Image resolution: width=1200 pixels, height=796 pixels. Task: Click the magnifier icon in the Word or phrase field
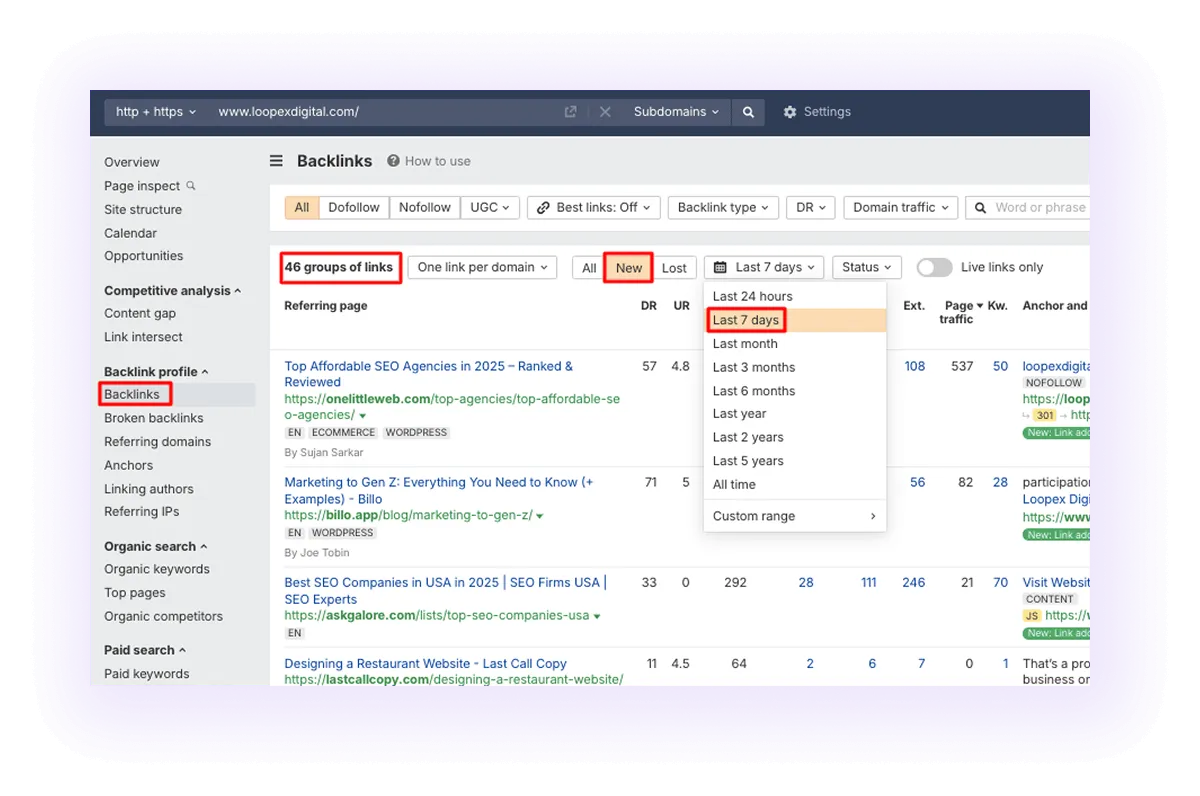(x=980, y=207)
